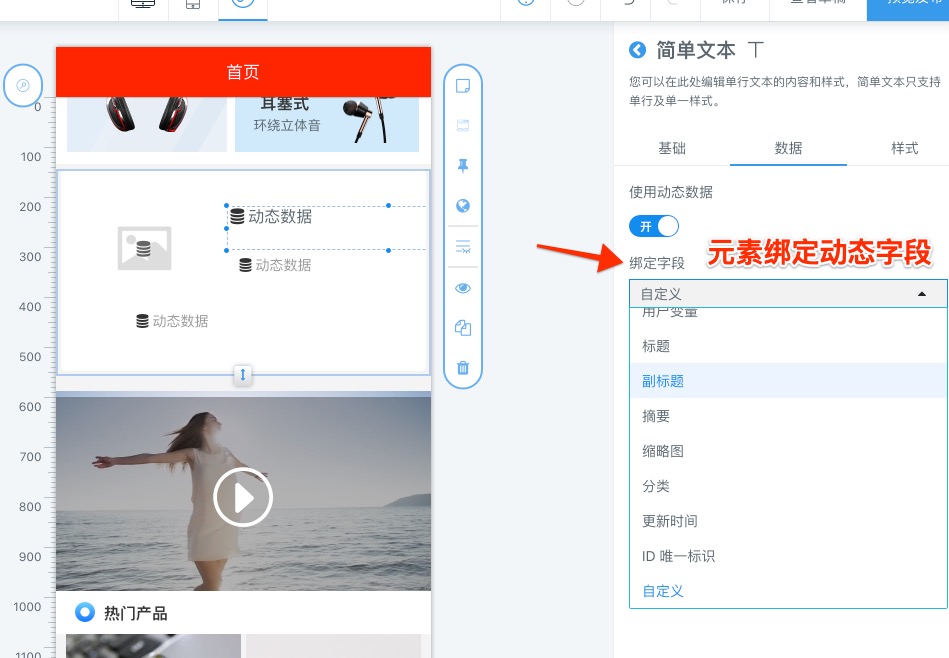The width and height of the screenshot is (949, 658).
Task: Select the middle grey 动态数据 text element
Action: [x=275, y=265]
